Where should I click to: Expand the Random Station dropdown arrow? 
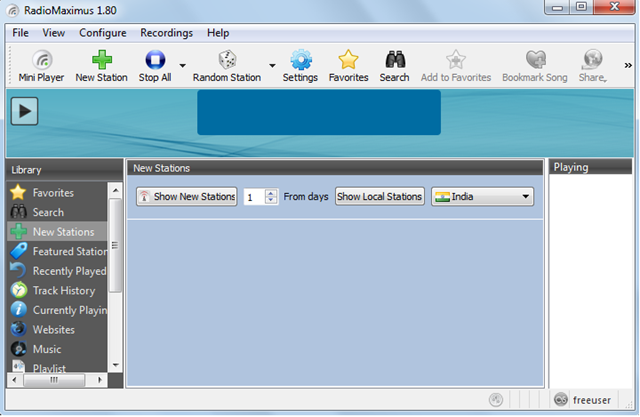point(272,65)
